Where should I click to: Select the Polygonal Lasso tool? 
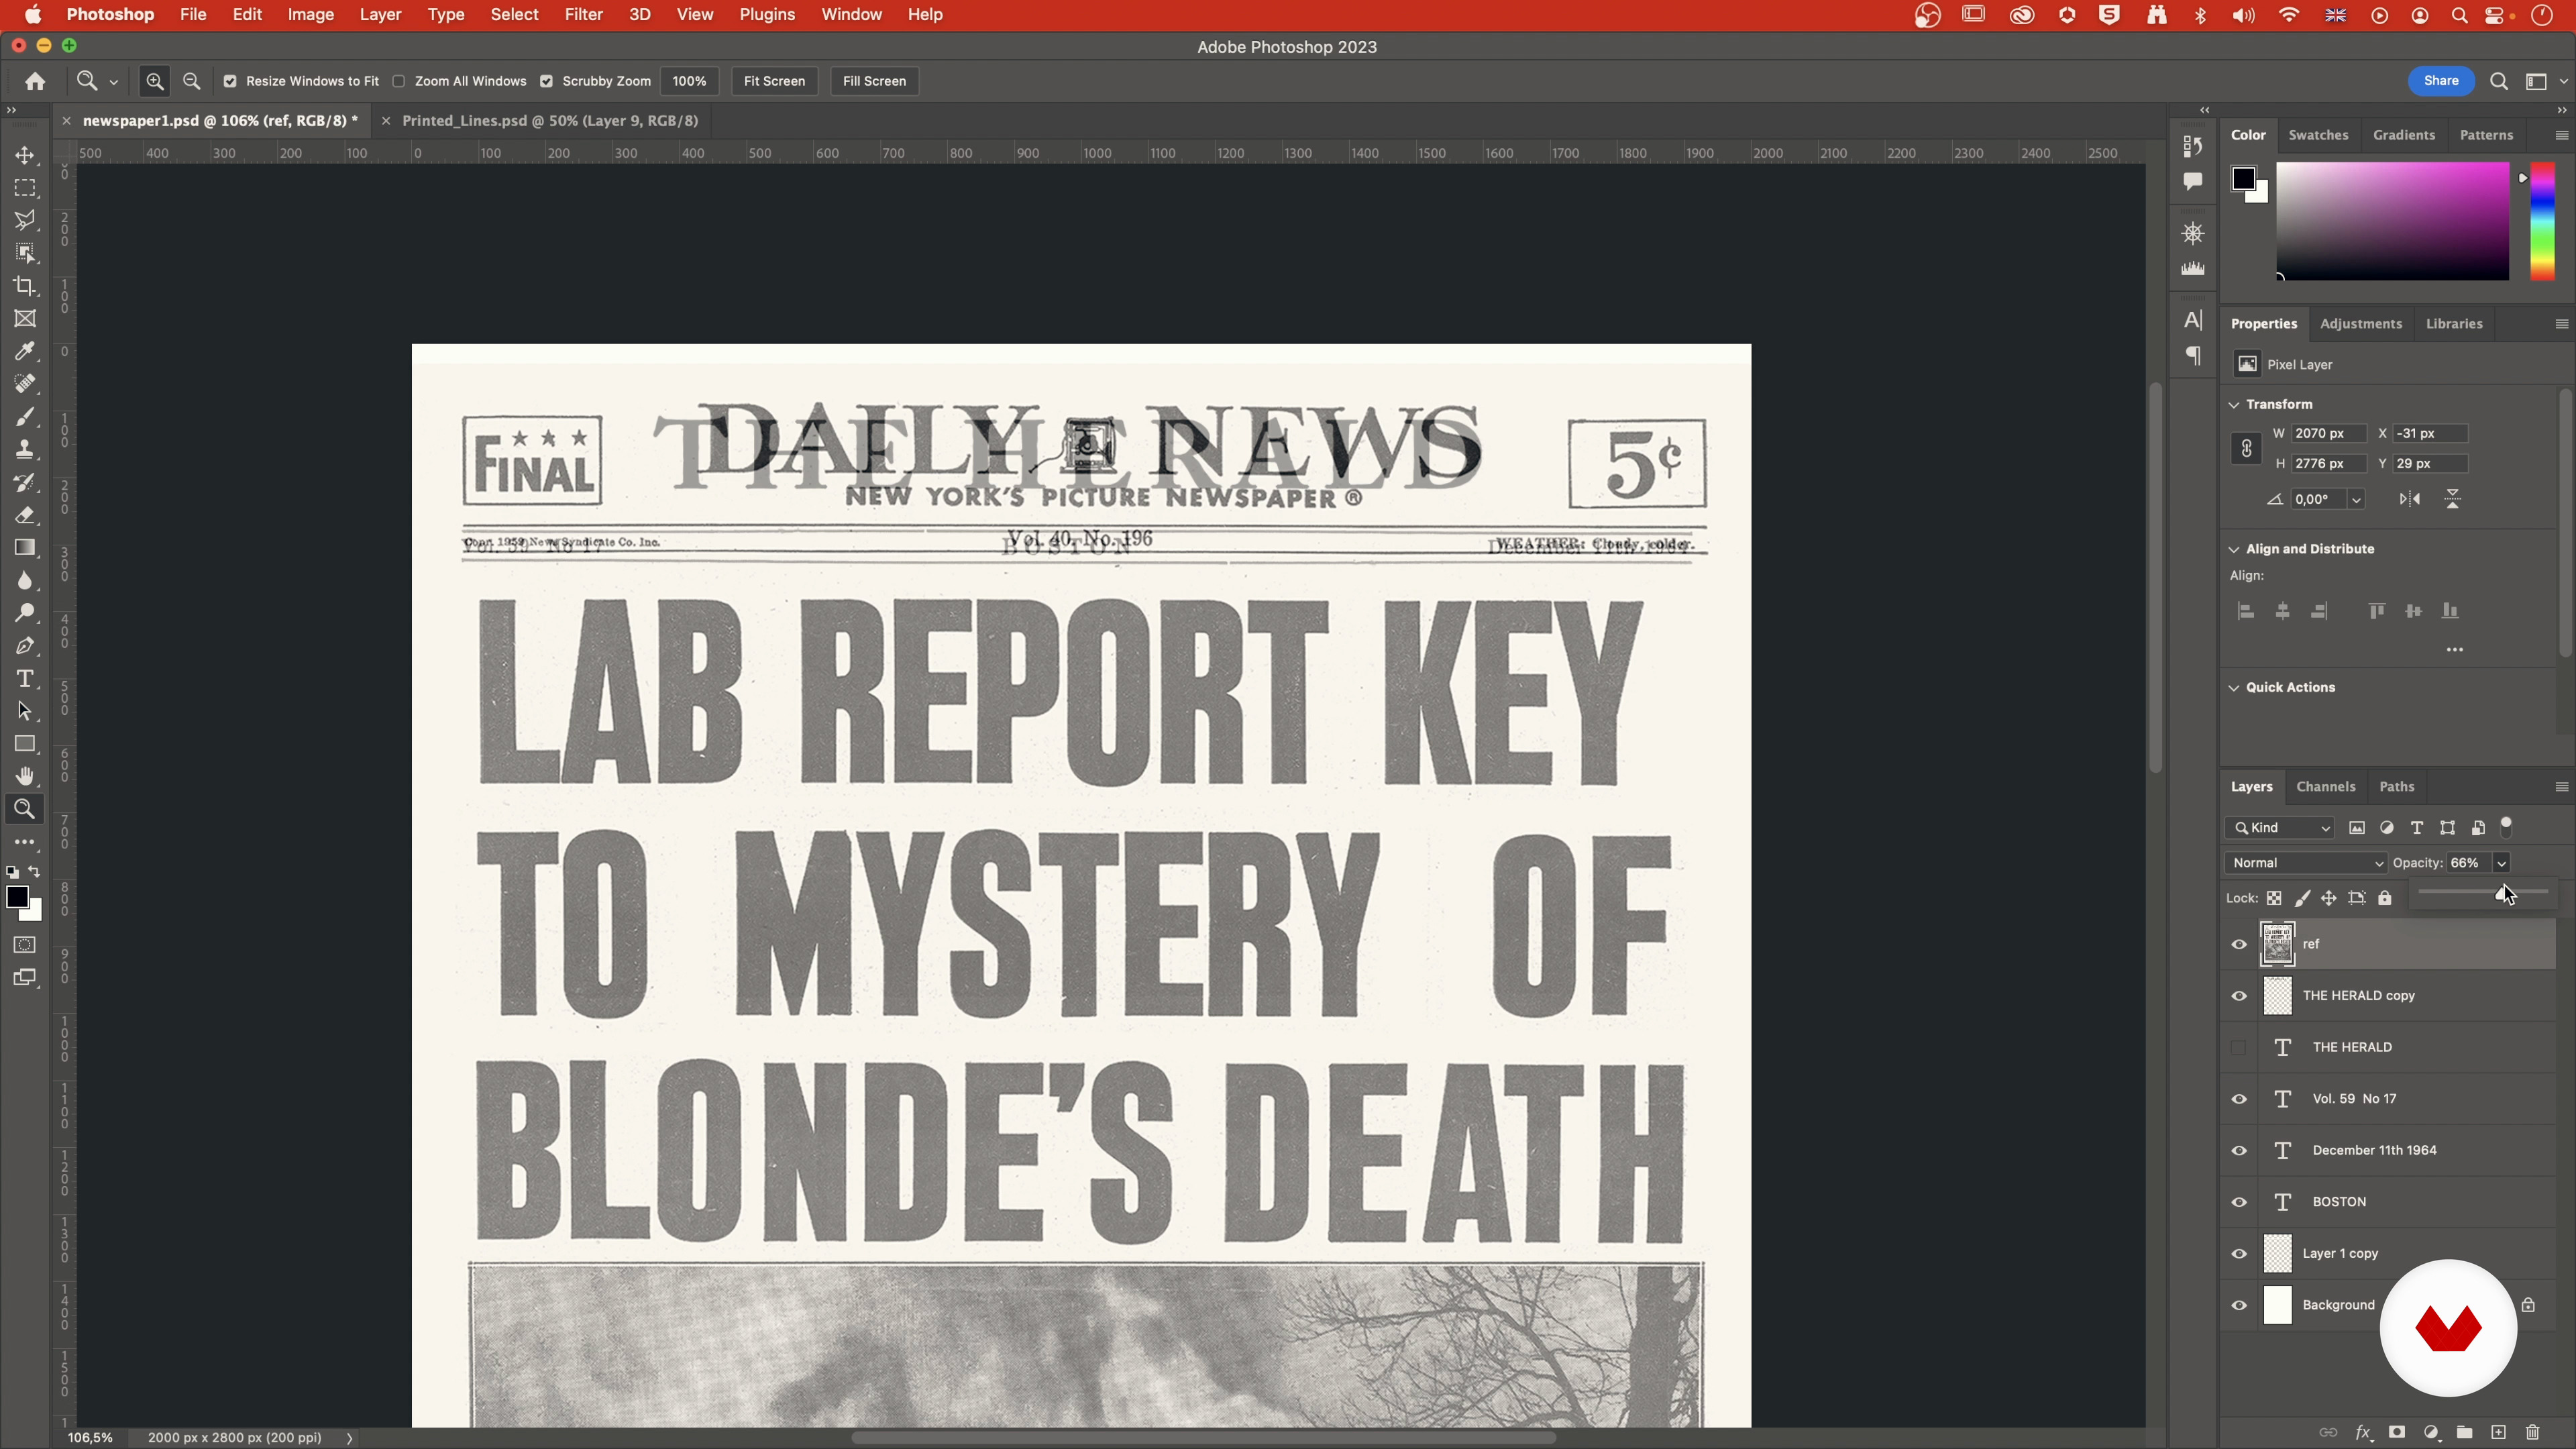coord(25,220)
